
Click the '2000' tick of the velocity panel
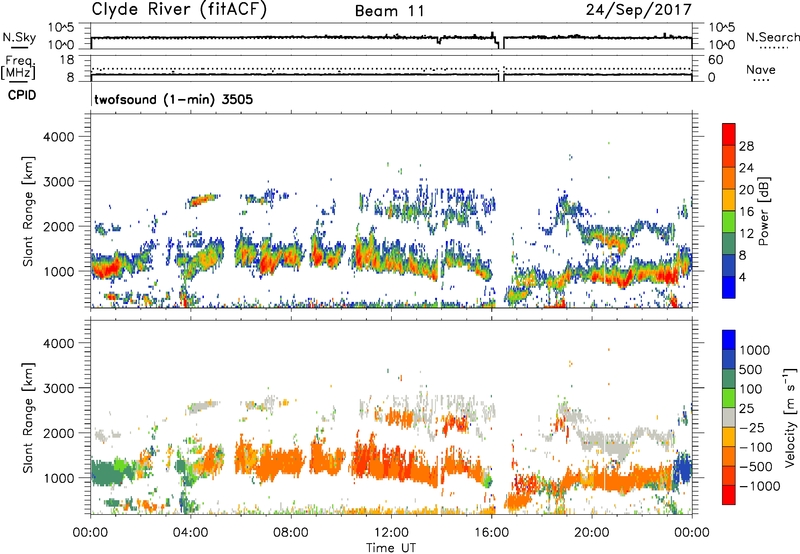coord(59,433)
